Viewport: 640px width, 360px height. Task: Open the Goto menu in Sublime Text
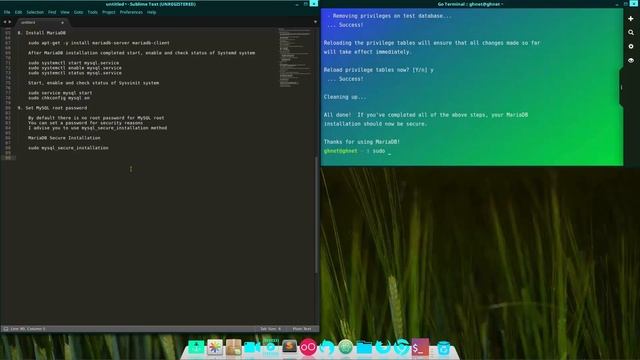78,12
